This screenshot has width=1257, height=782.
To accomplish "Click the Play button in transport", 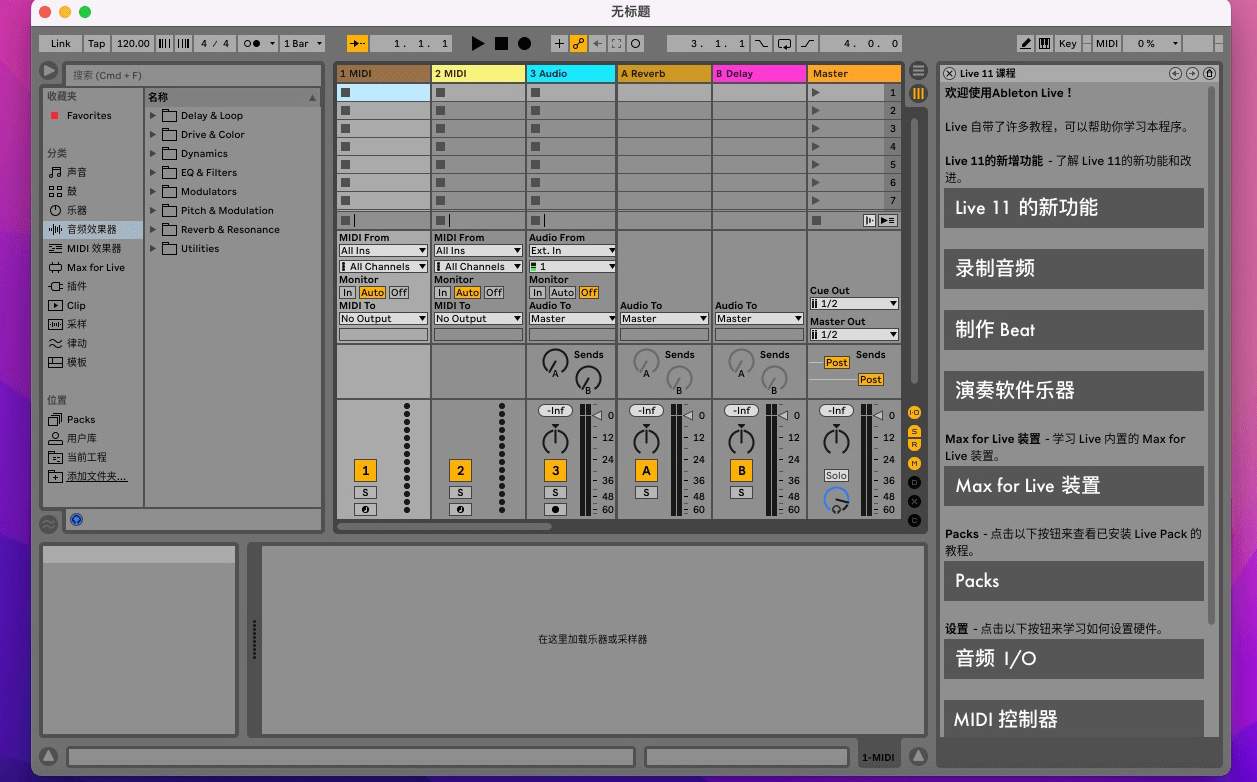I will click(x=477, y=44).
